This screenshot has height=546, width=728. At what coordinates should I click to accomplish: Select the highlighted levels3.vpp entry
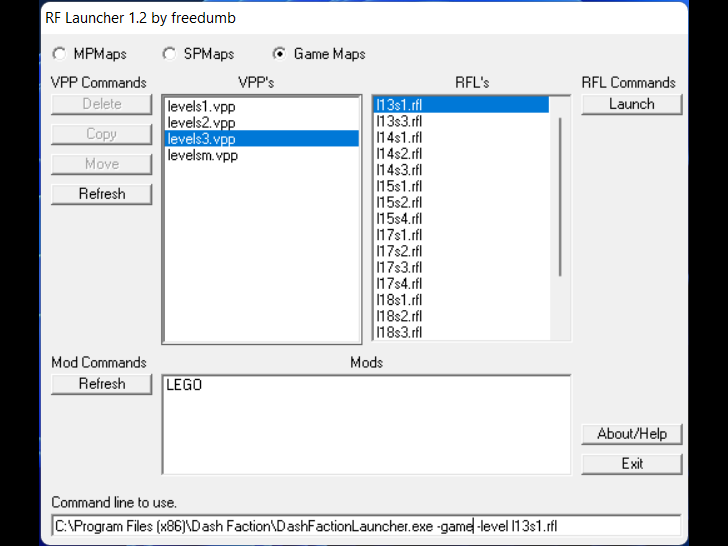point(203,139)
